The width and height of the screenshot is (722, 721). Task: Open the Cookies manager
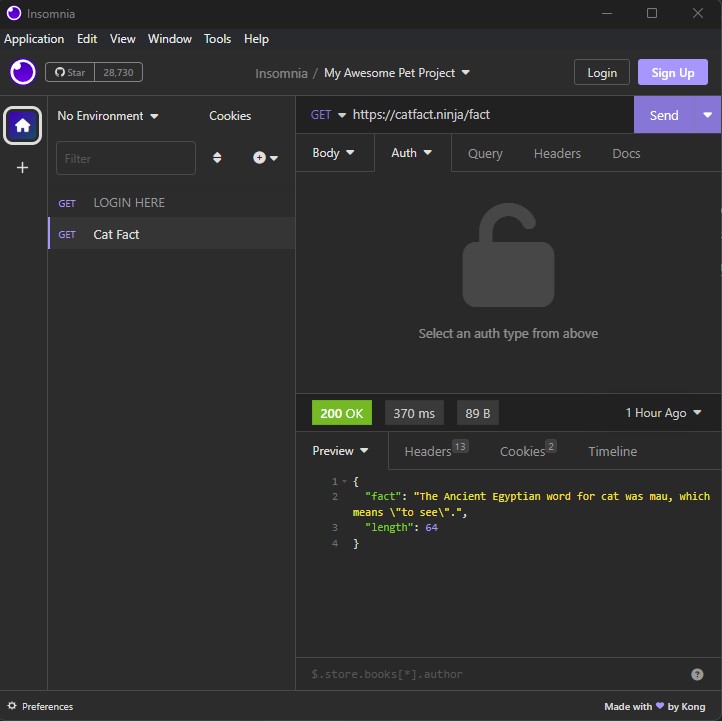(230, 116)
